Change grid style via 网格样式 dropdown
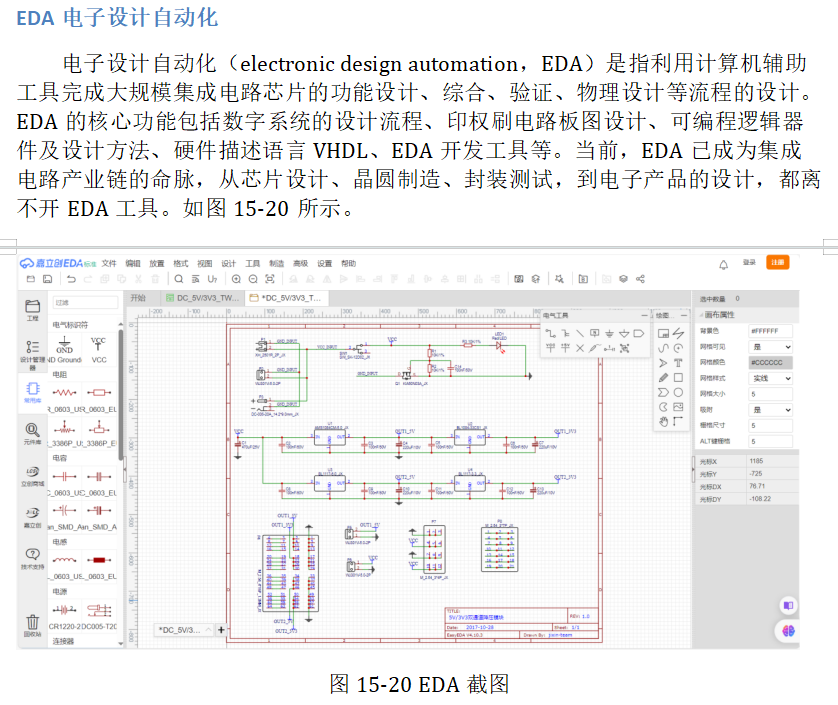Viewport: 838px width, 705px height. click(771, 377)
